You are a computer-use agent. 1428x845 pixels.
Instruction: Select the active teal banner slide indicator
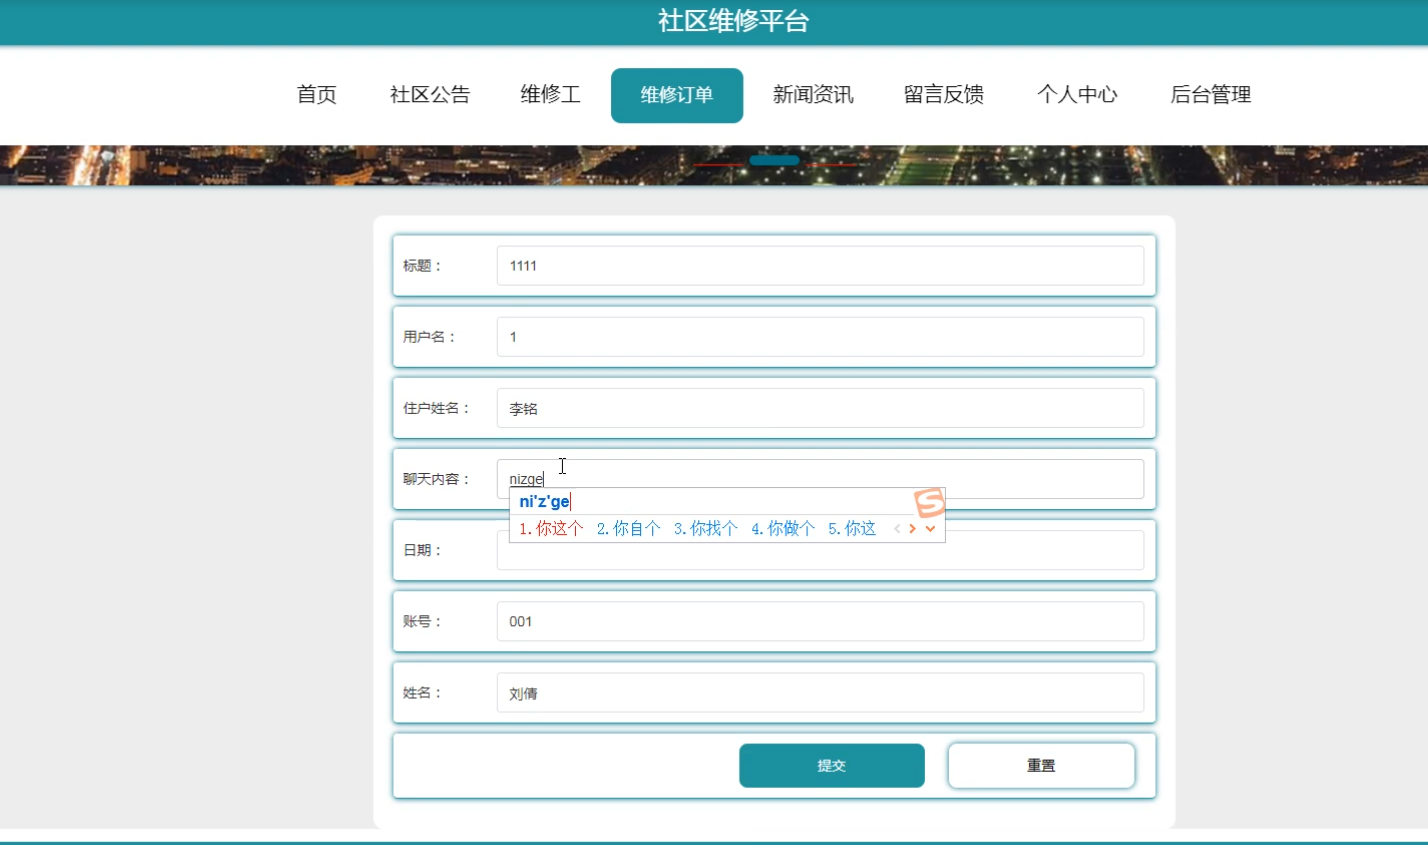774,160
